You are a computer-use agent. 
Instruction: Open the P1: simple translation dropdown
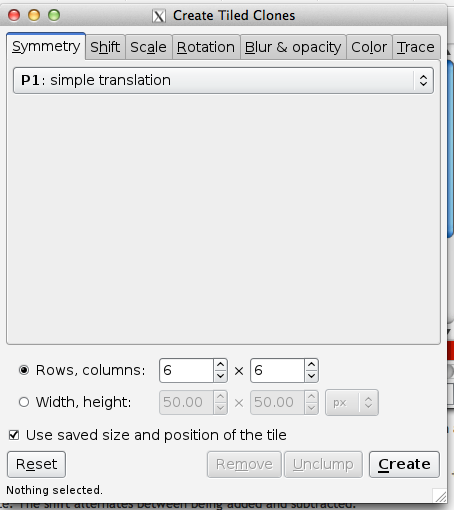click(x=223, y=80)
